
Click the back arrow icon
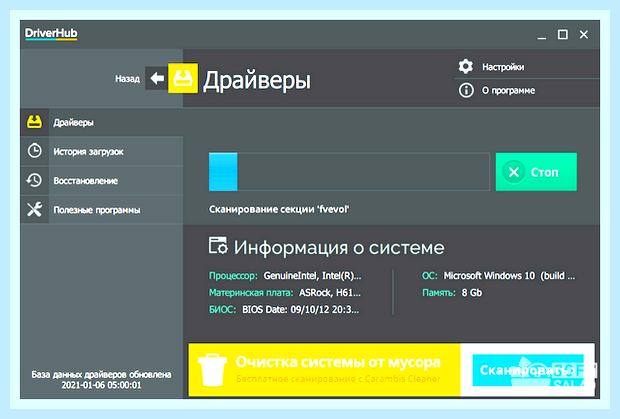click(x=157, y=78)
